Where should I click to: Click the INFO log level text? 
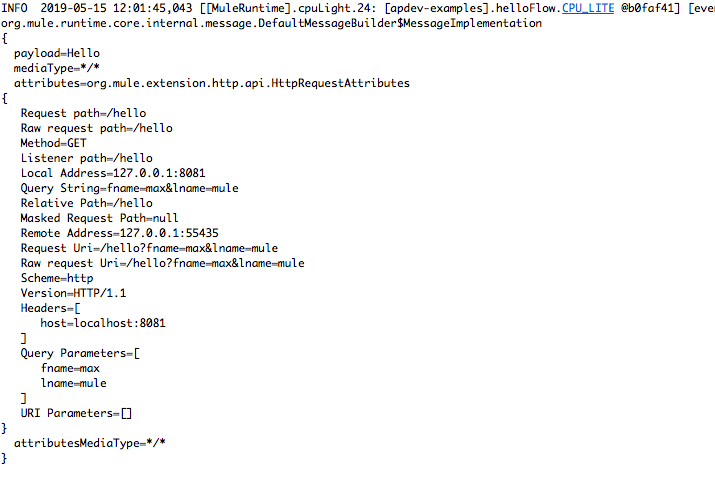tap(15, 8)
